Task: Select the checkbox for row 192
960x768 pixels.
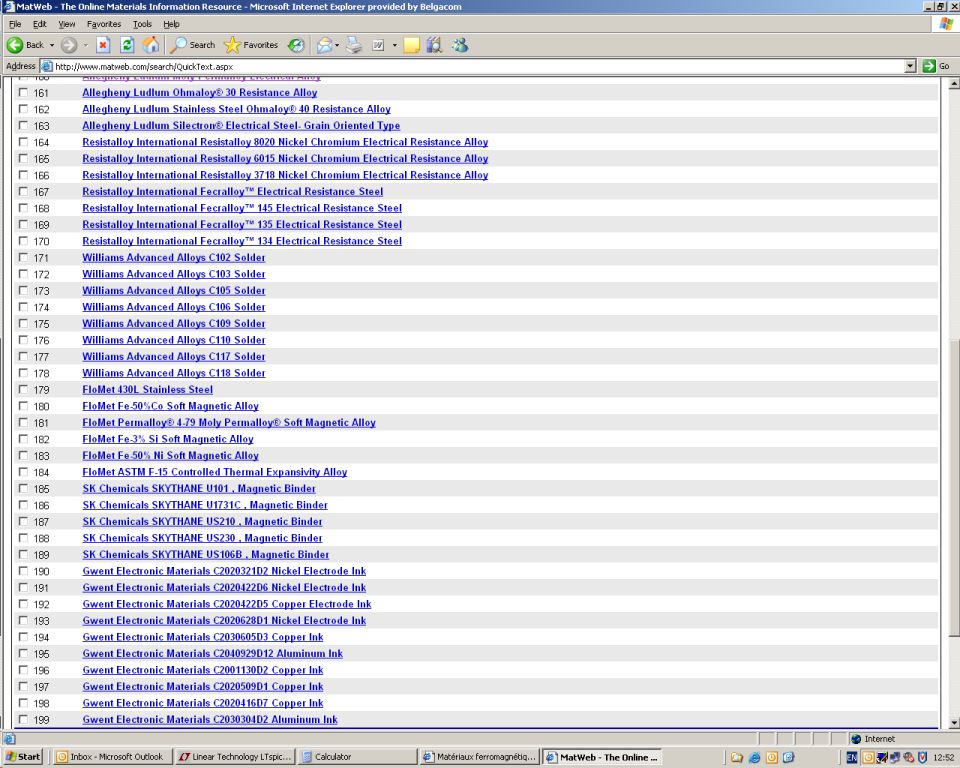Action: tap(23, 604)
